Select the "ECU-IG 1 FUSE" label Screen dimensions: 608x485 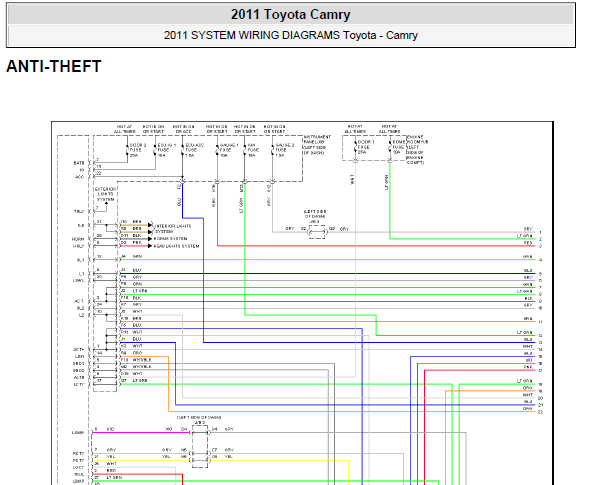[167, 148]
